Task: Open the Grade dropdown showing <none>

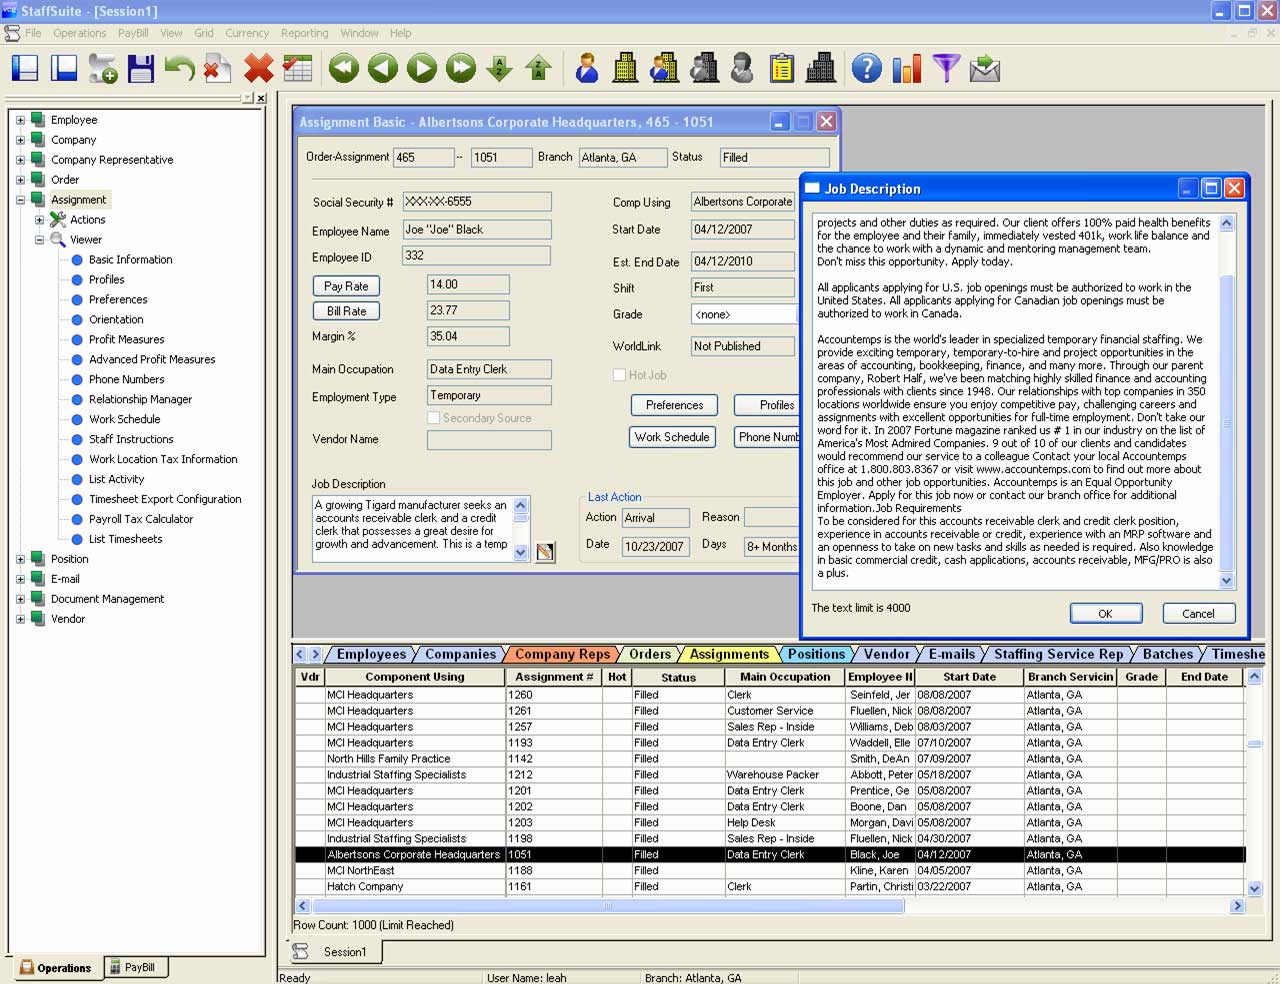Action: click(x=744, y=314)
